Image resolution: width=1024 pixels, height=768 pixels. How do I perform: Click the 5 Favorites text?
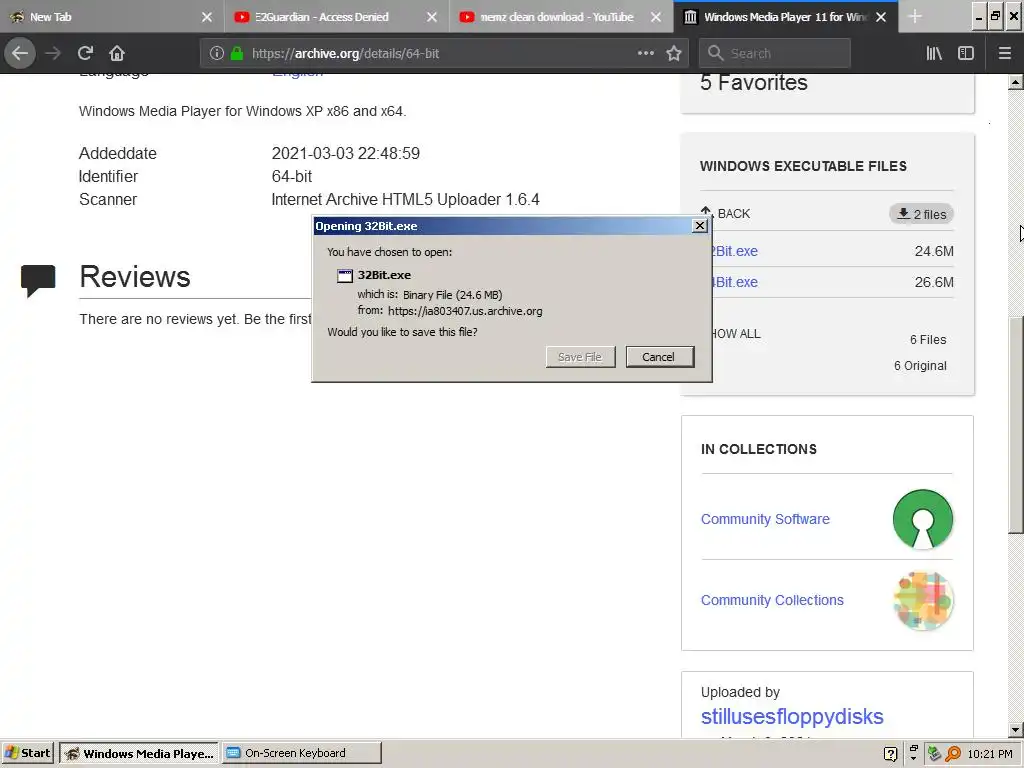click(754, 83)
